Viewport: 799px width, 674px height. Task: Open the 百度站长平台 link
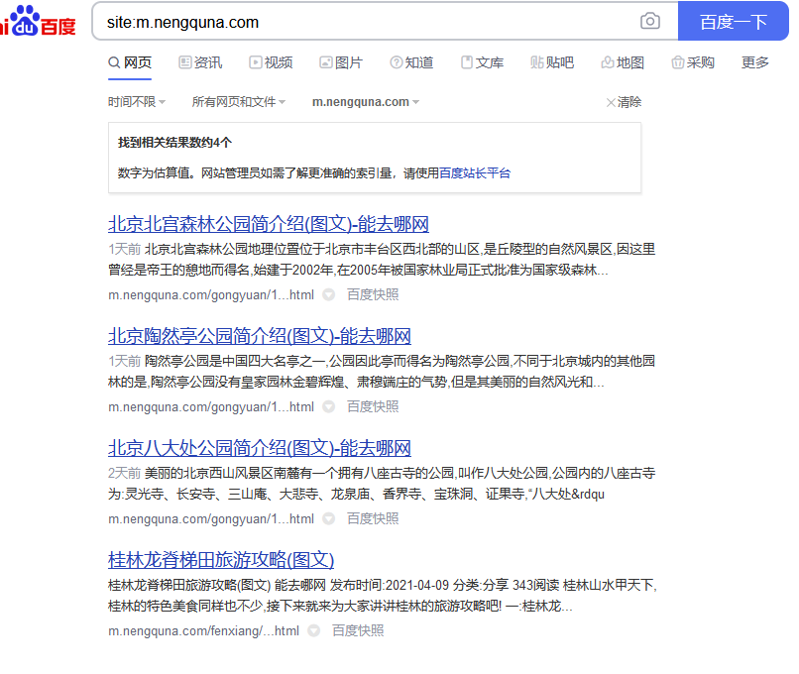click(475, 173)
